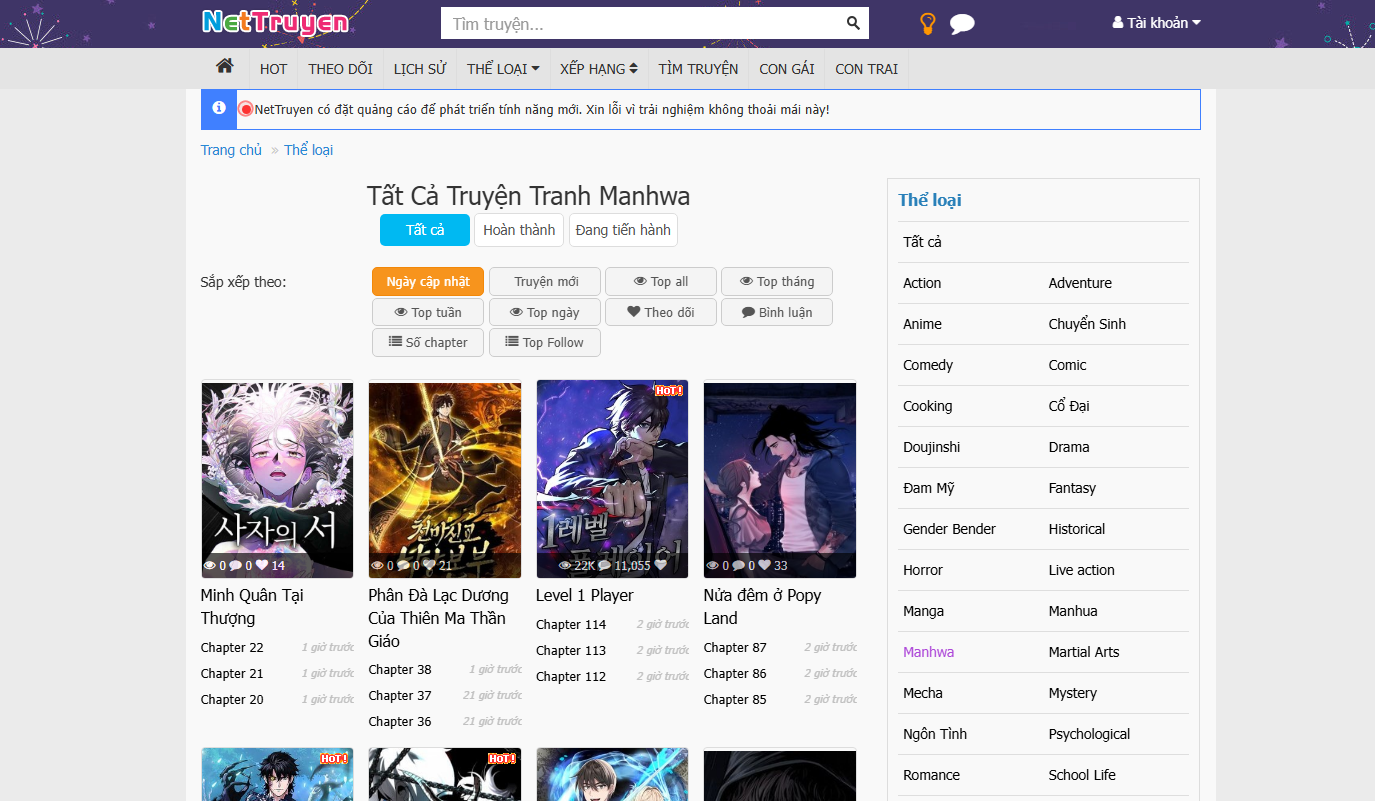Sort by Top all views

660,282
